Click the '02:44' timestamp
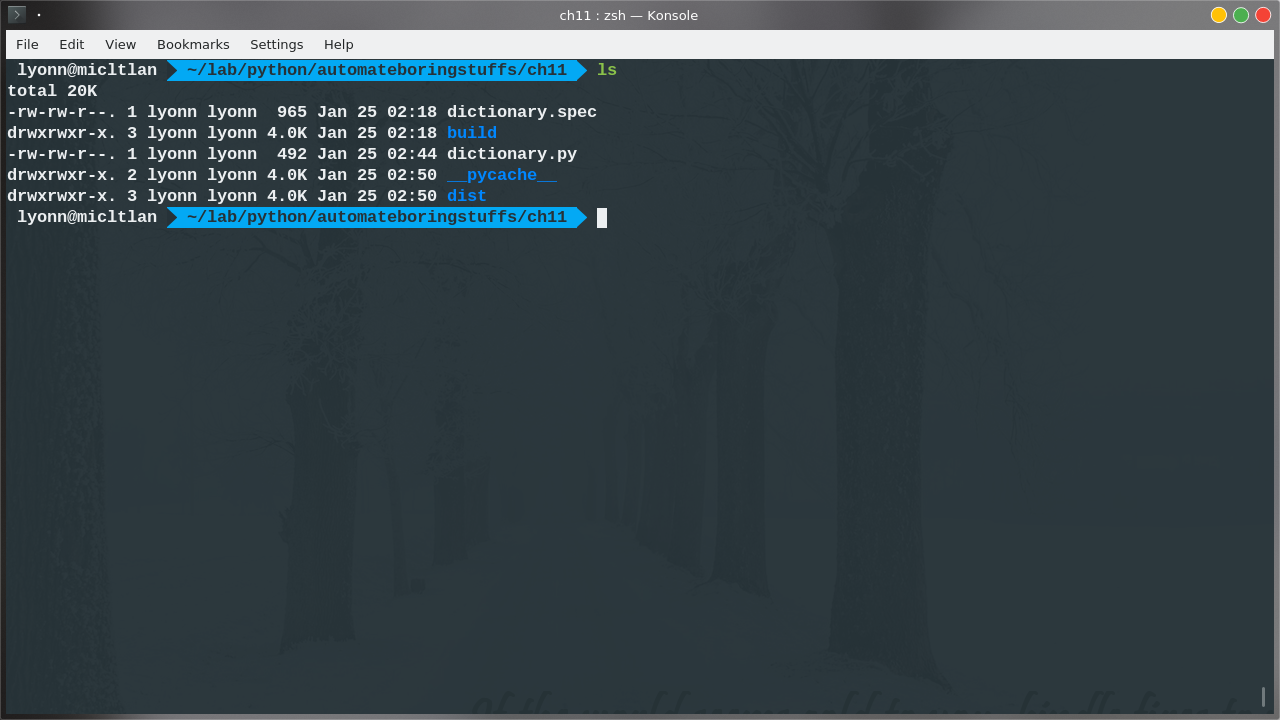 coord(412,154)
